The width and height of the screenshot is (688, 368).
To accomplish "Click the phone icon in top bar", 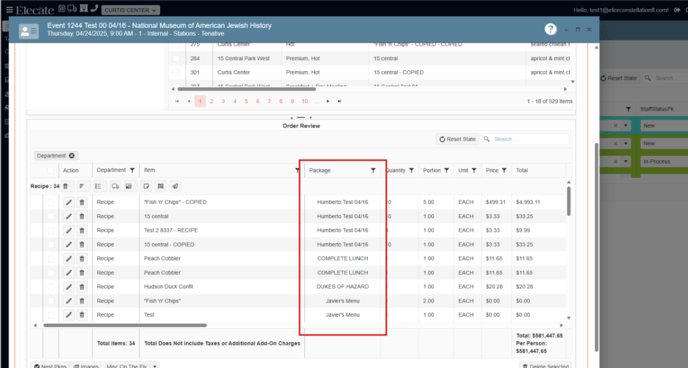I will point(94,8).
